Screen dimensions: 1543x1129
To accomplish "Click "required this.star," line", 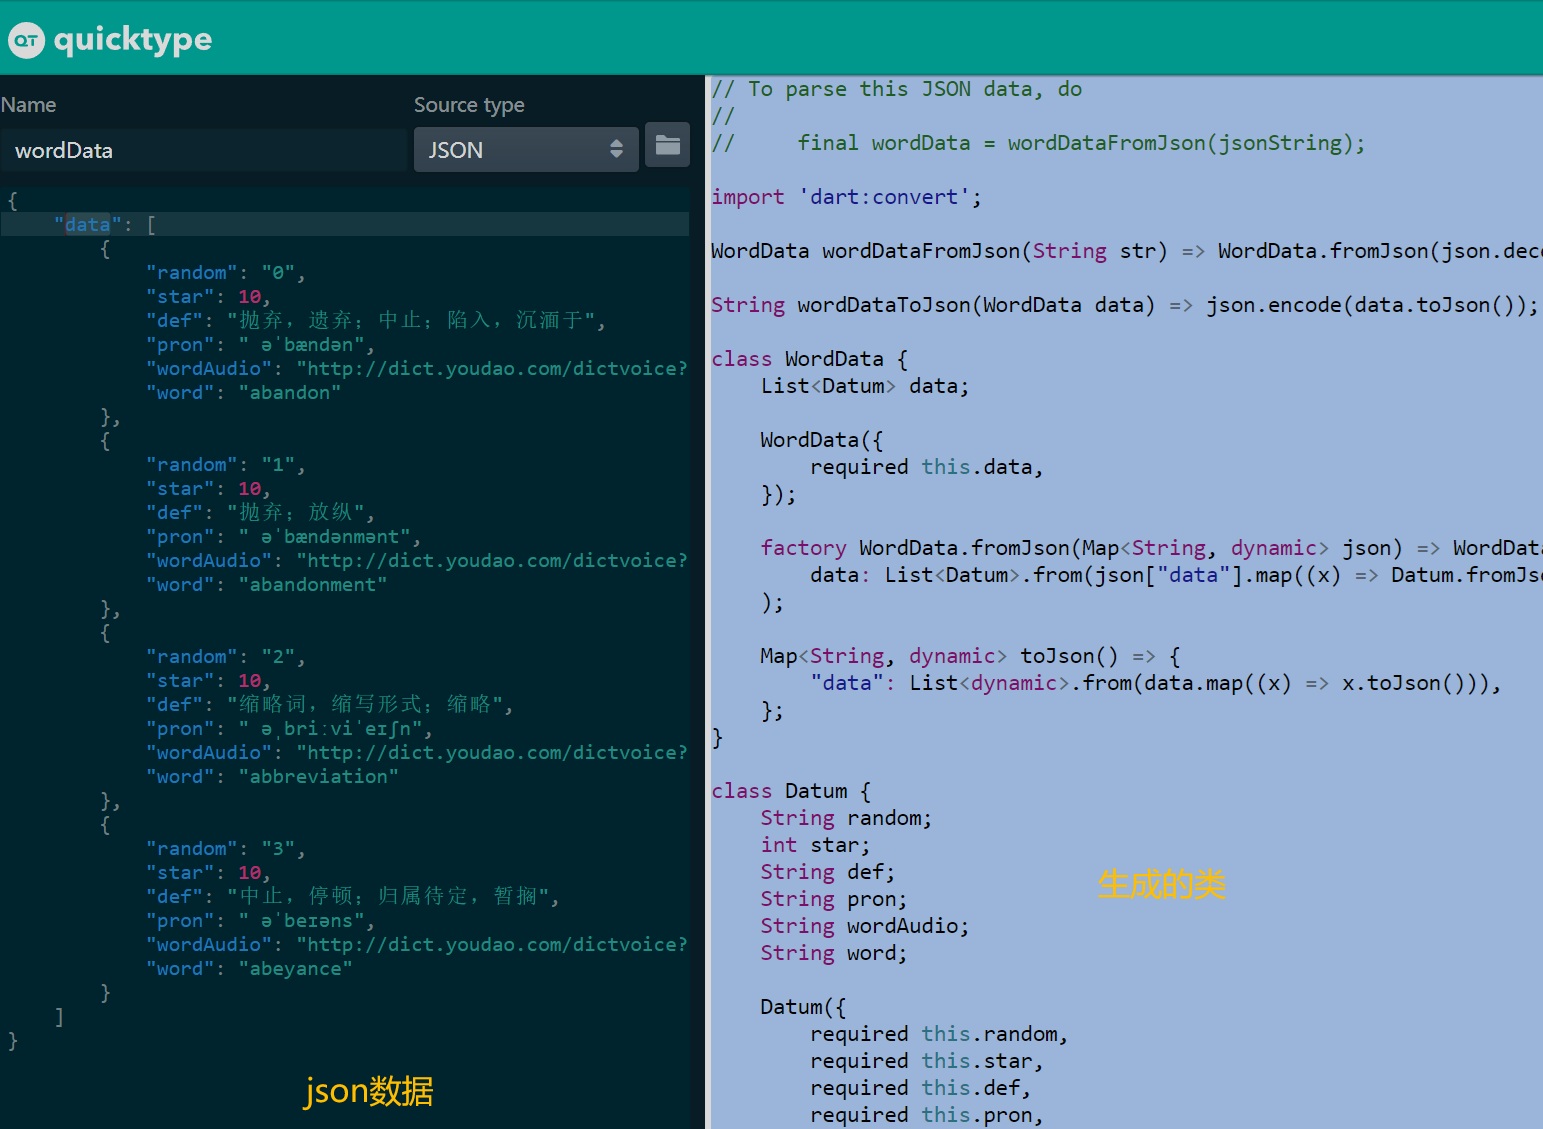I will 927,1061.
